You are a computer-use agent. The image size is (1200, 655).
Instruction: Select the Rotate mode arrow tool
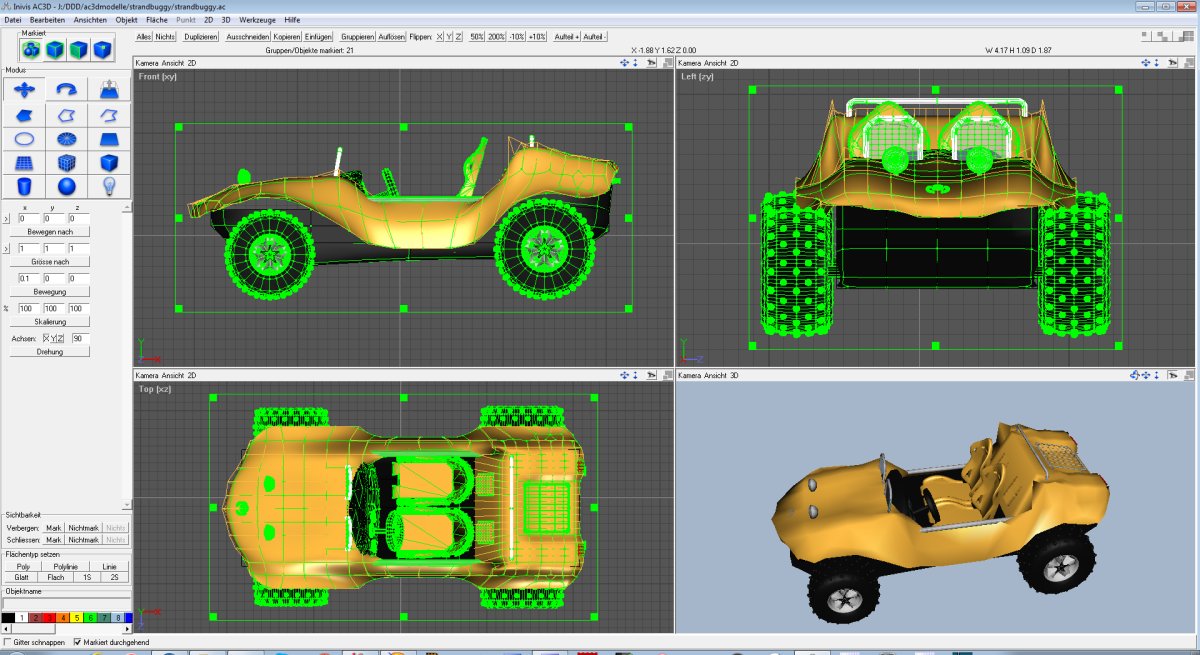click(67, 91)
